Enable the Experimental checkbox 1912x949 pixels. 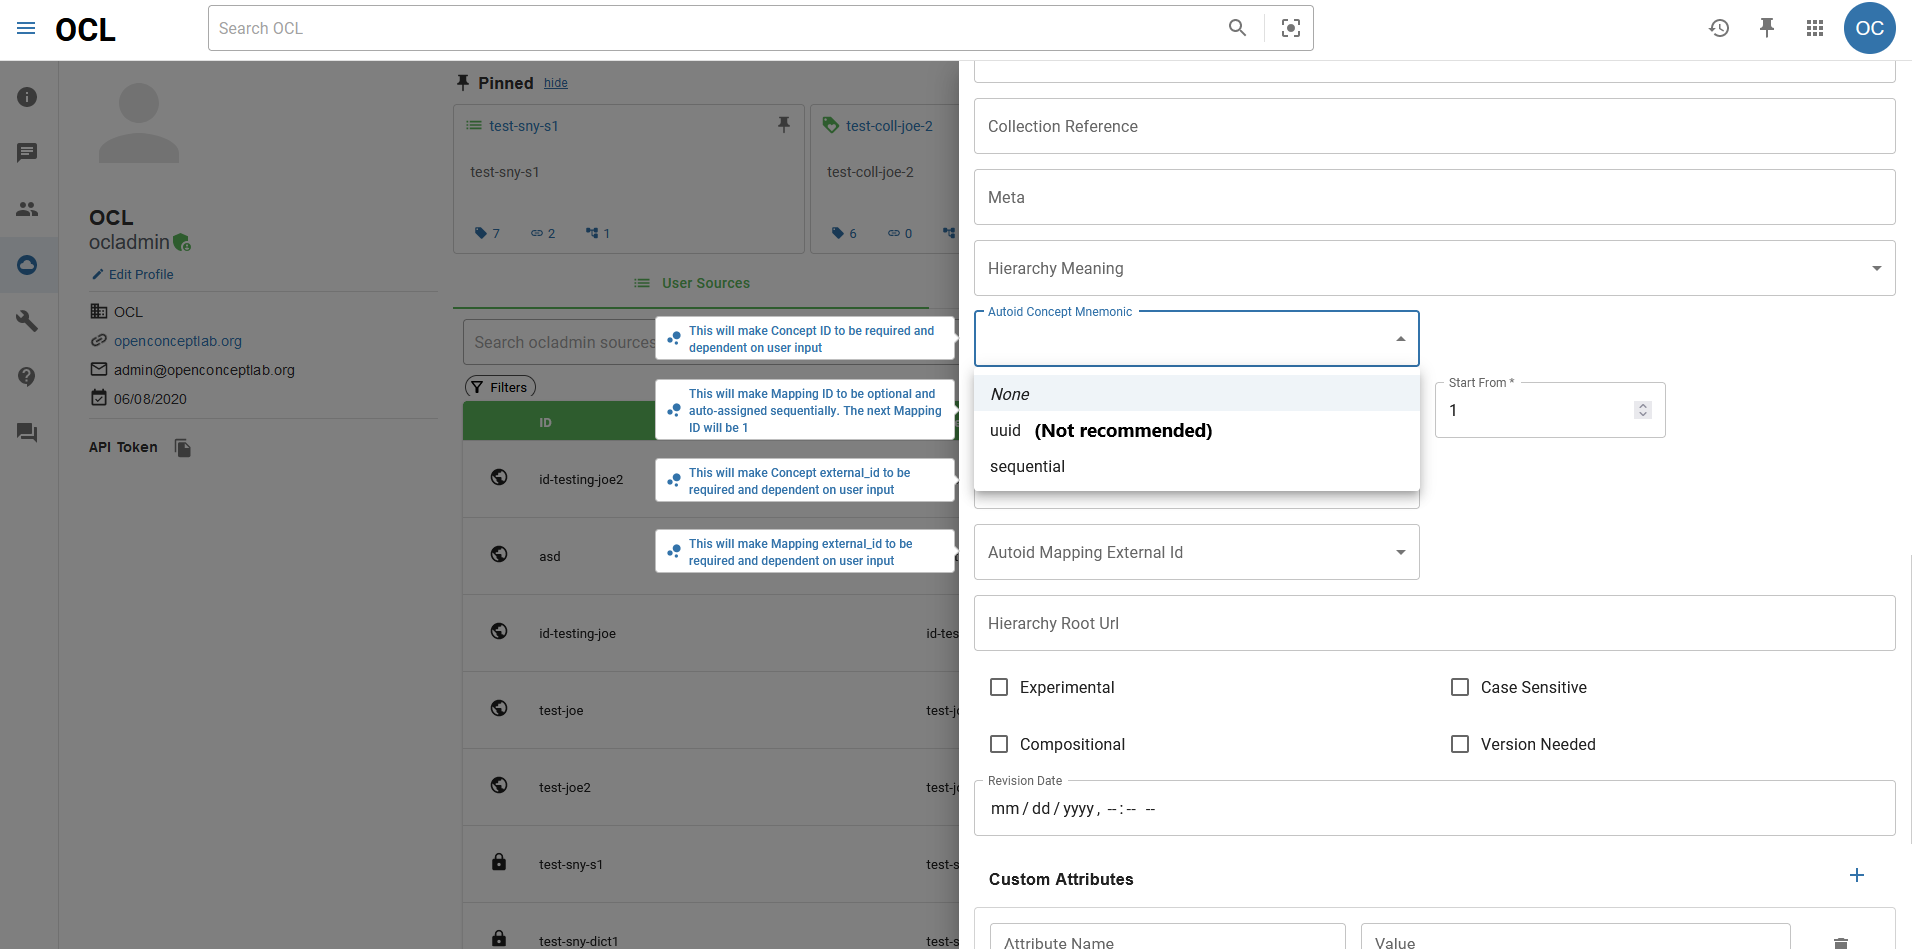[998, 687]
